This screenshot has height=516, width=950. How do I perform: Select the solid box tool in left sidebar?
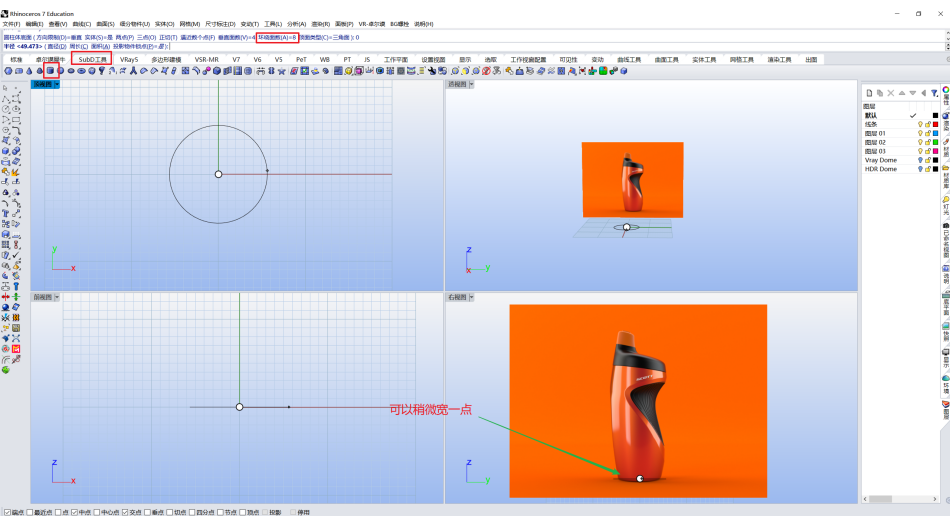pos(5,151)
